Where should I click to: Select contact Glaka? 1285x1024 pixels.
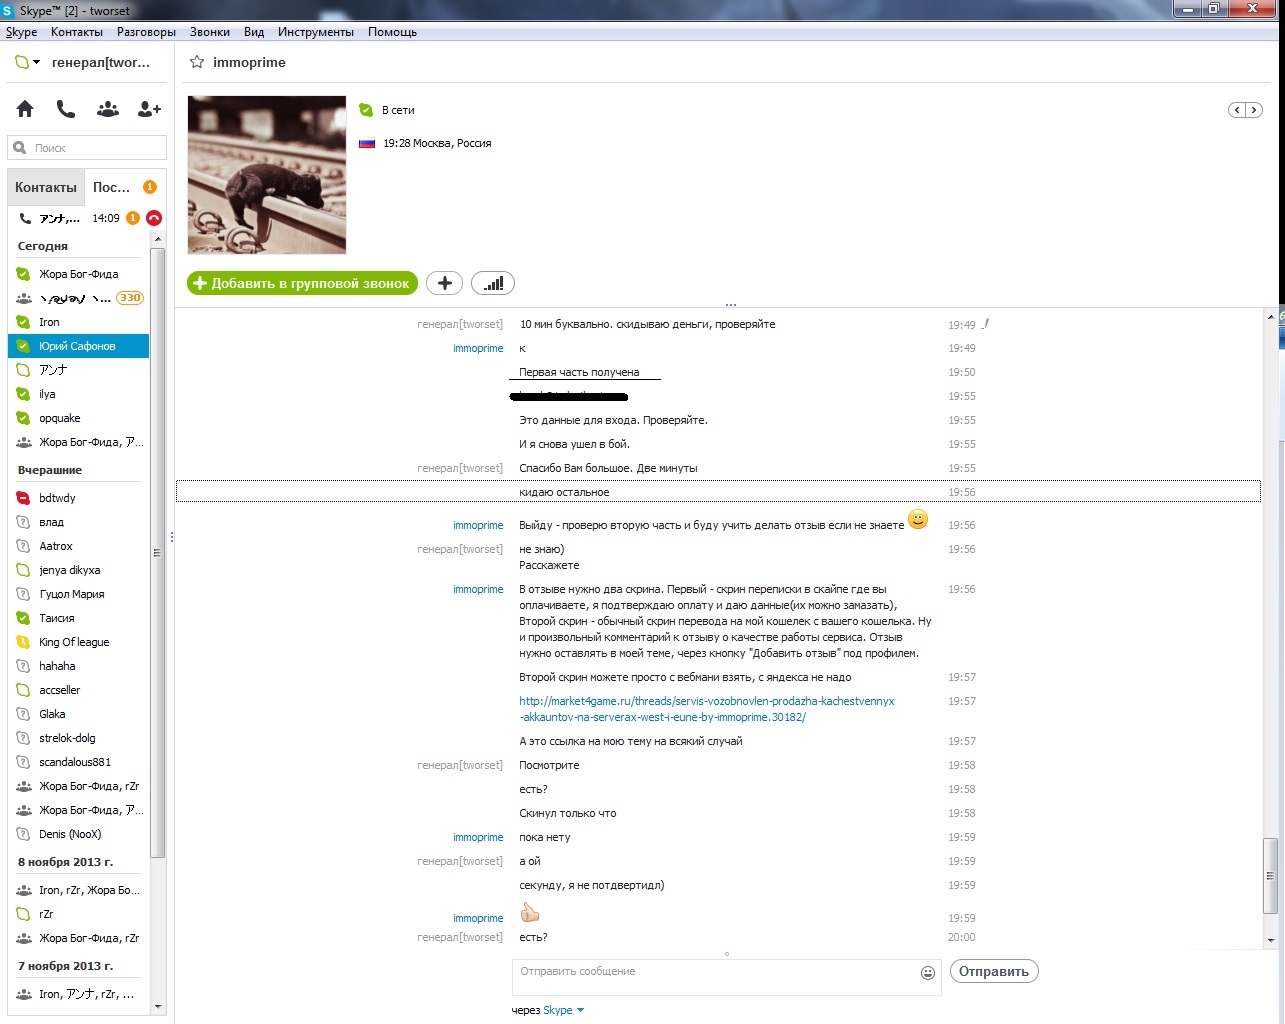click(x=78, y=714)
